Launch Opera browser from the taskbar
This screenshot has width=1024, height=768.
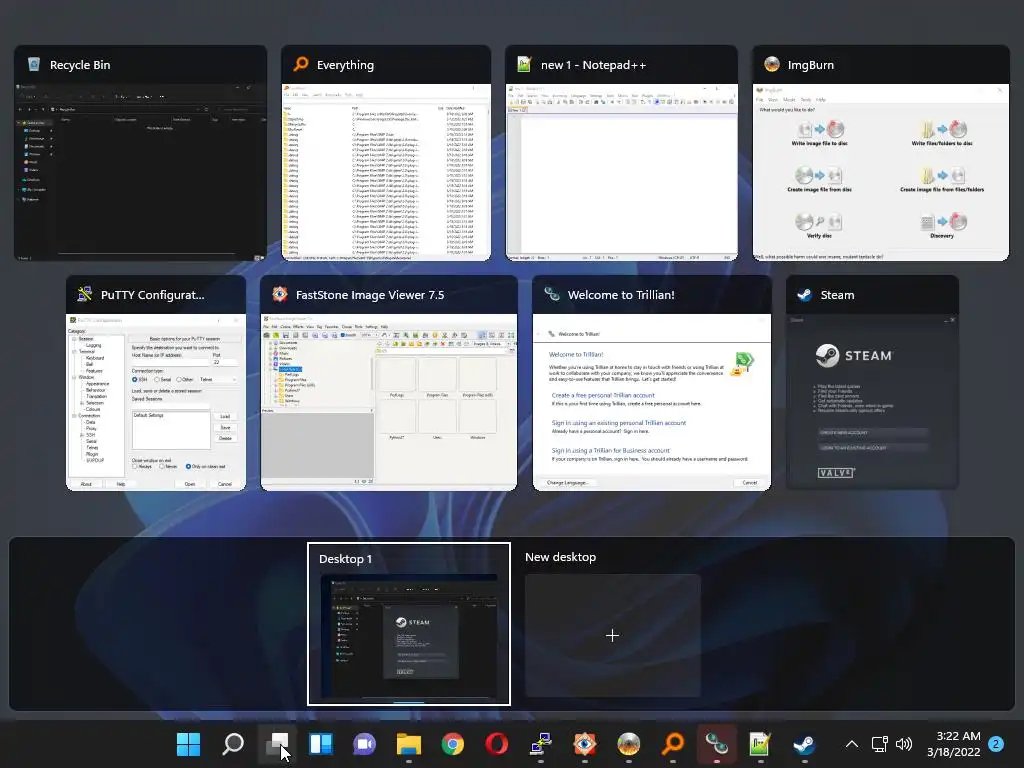497,744
